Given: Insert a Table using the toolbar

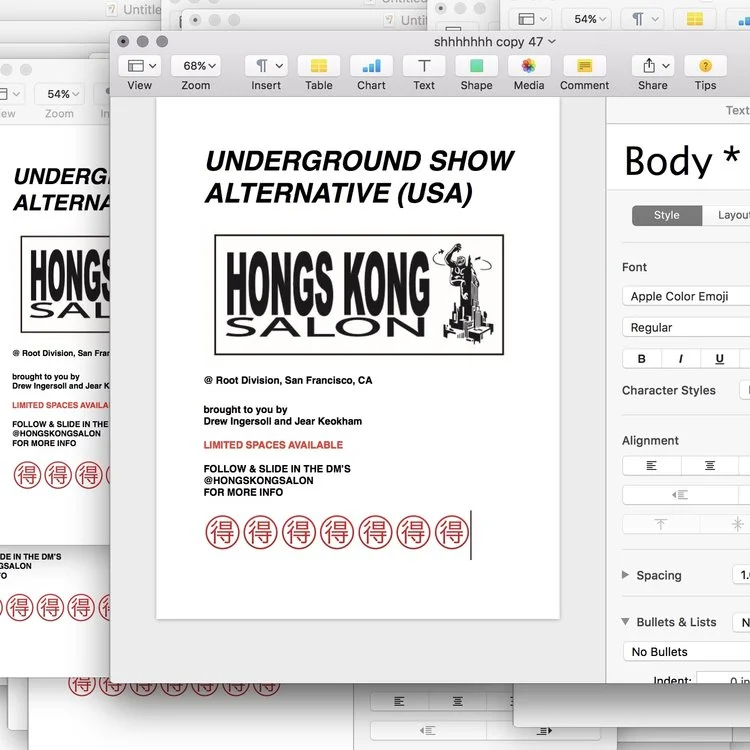Looking at the screenshot, I should click(x=319, y=66).
